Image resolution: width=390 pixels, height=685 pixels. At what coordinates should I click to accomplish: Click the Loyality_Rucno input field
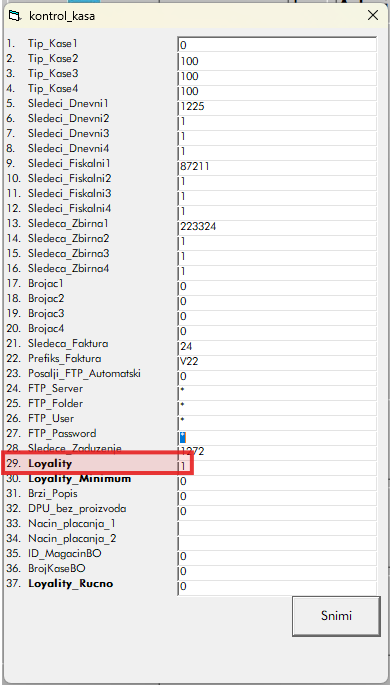pos(277,587)
